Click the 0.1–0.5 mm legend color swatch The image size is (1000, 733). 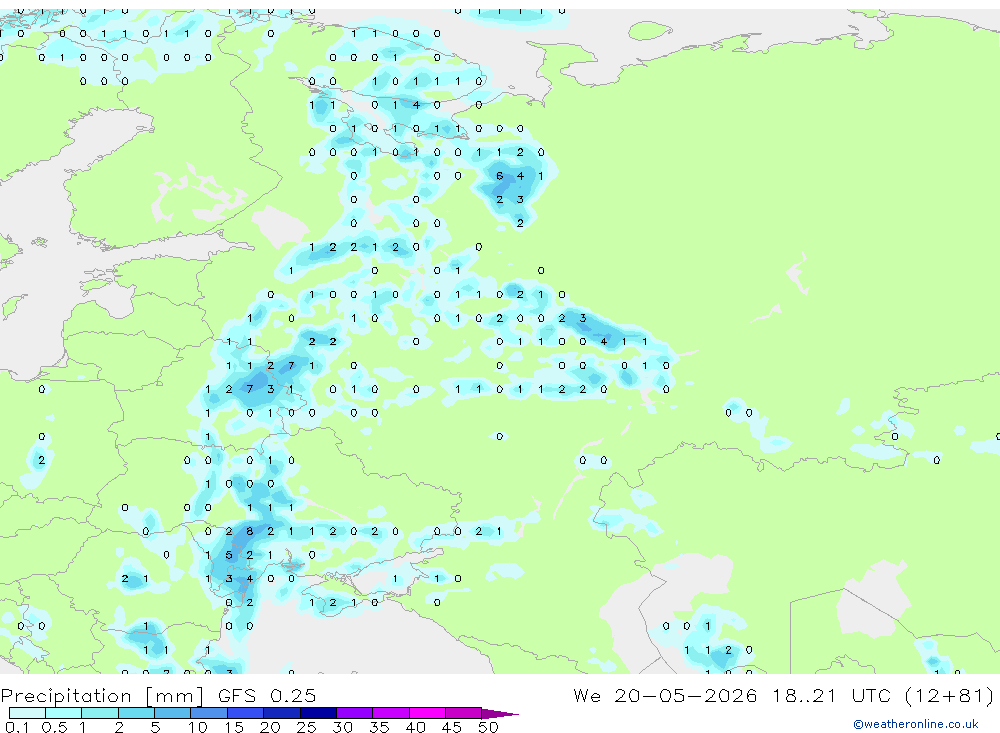pos(27,713)
